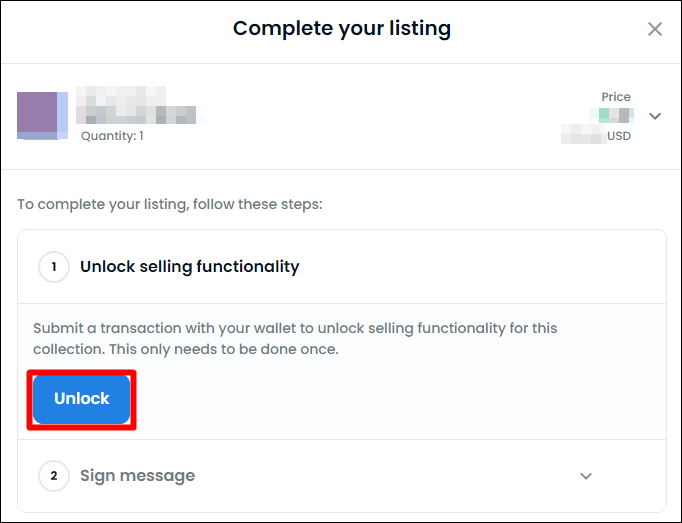Expand the price details chevron

tap(655, 116)
